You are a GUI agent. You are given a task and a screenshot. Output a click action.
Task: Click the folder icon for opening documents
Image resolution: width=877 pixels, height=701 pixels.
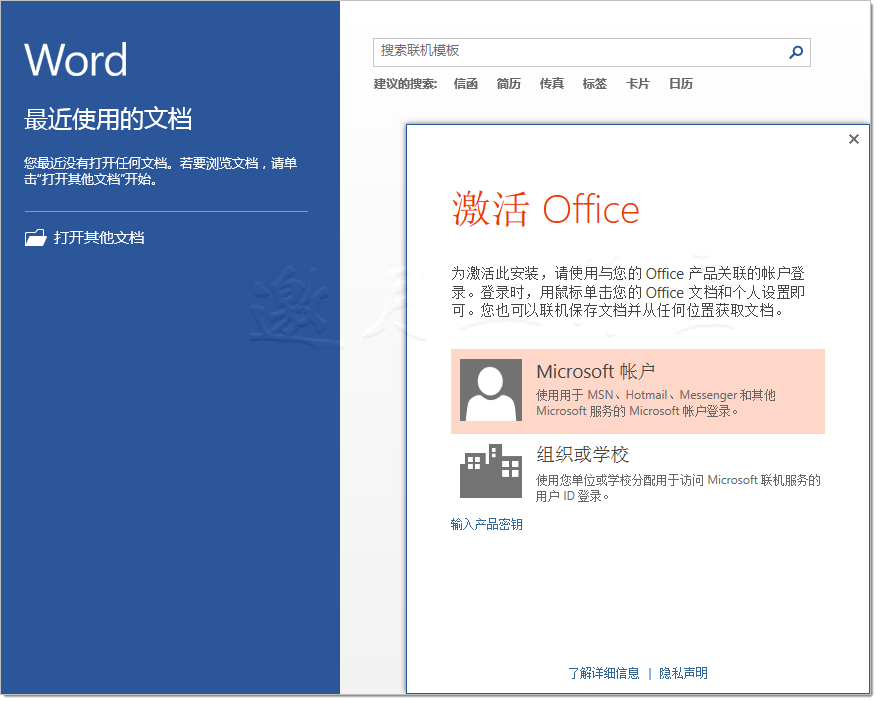pos(35,238)
